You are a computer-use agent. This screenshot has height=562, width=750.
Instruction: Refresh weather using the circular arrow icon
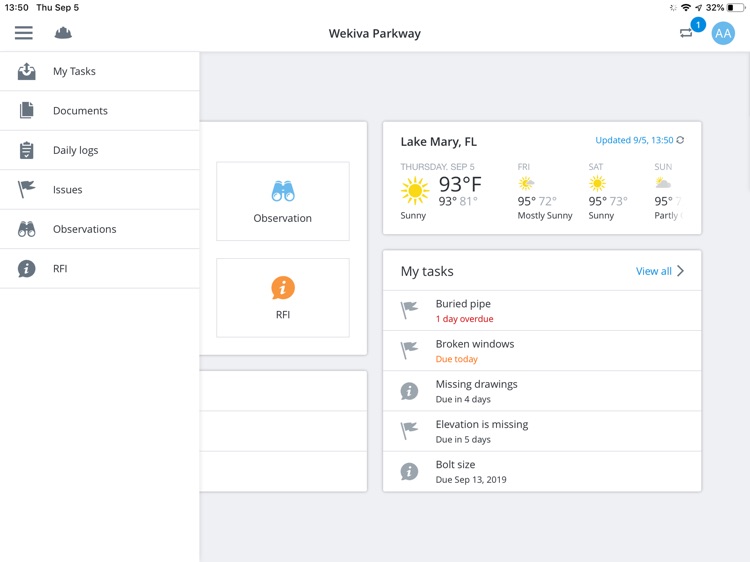coord(680,140)
